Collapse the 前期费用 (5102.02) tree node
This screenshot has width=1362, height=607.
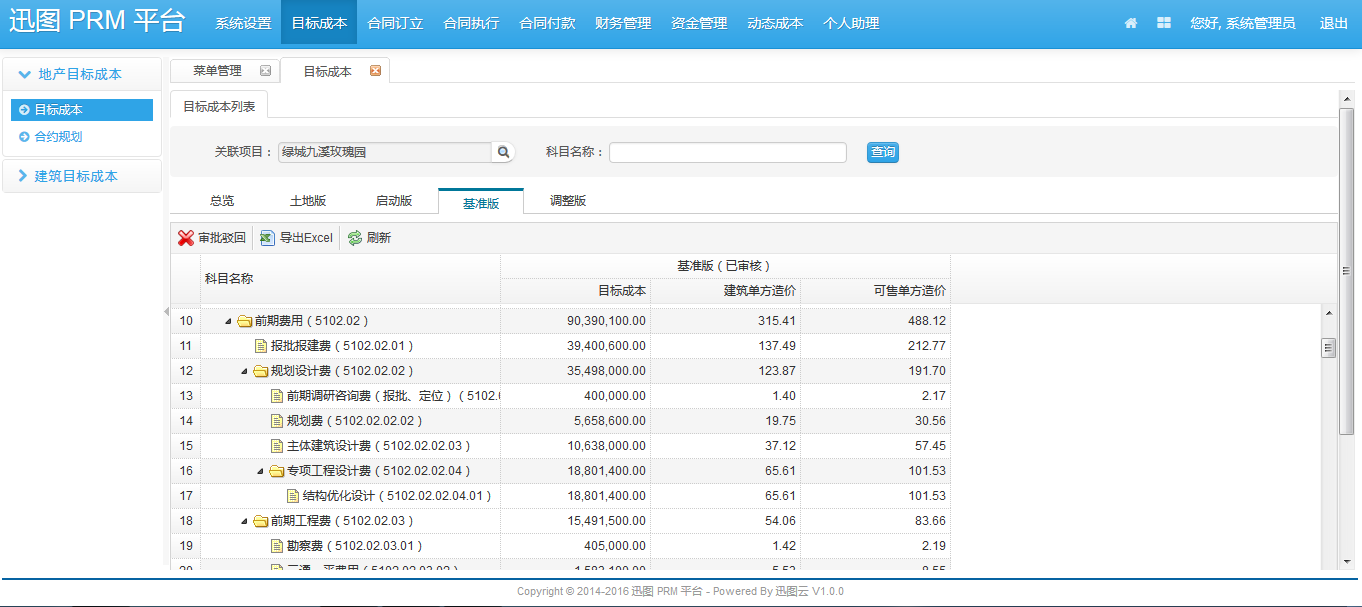228,321
